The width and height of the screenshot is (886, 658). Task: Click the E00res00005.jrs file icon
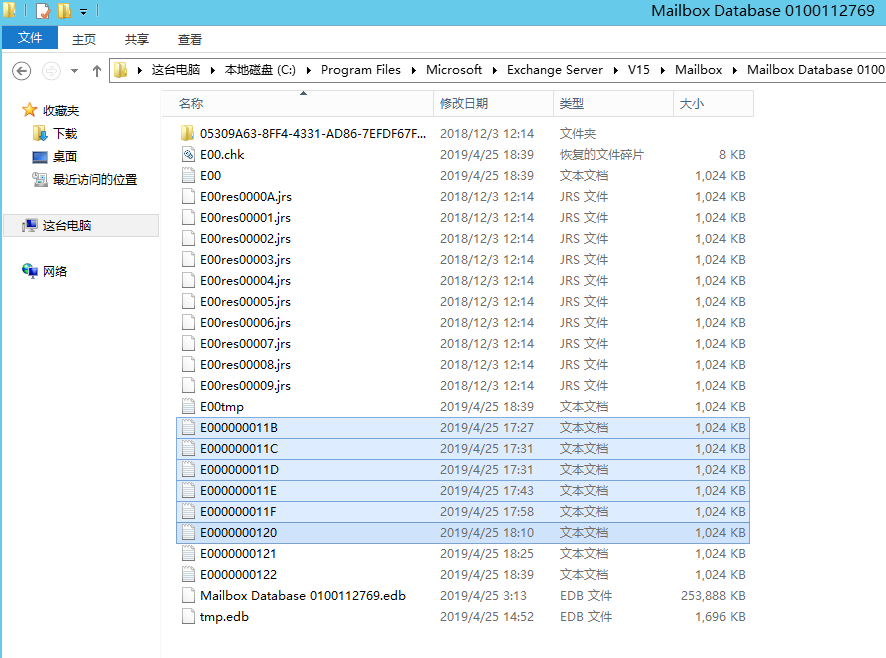tap(188, 301)
